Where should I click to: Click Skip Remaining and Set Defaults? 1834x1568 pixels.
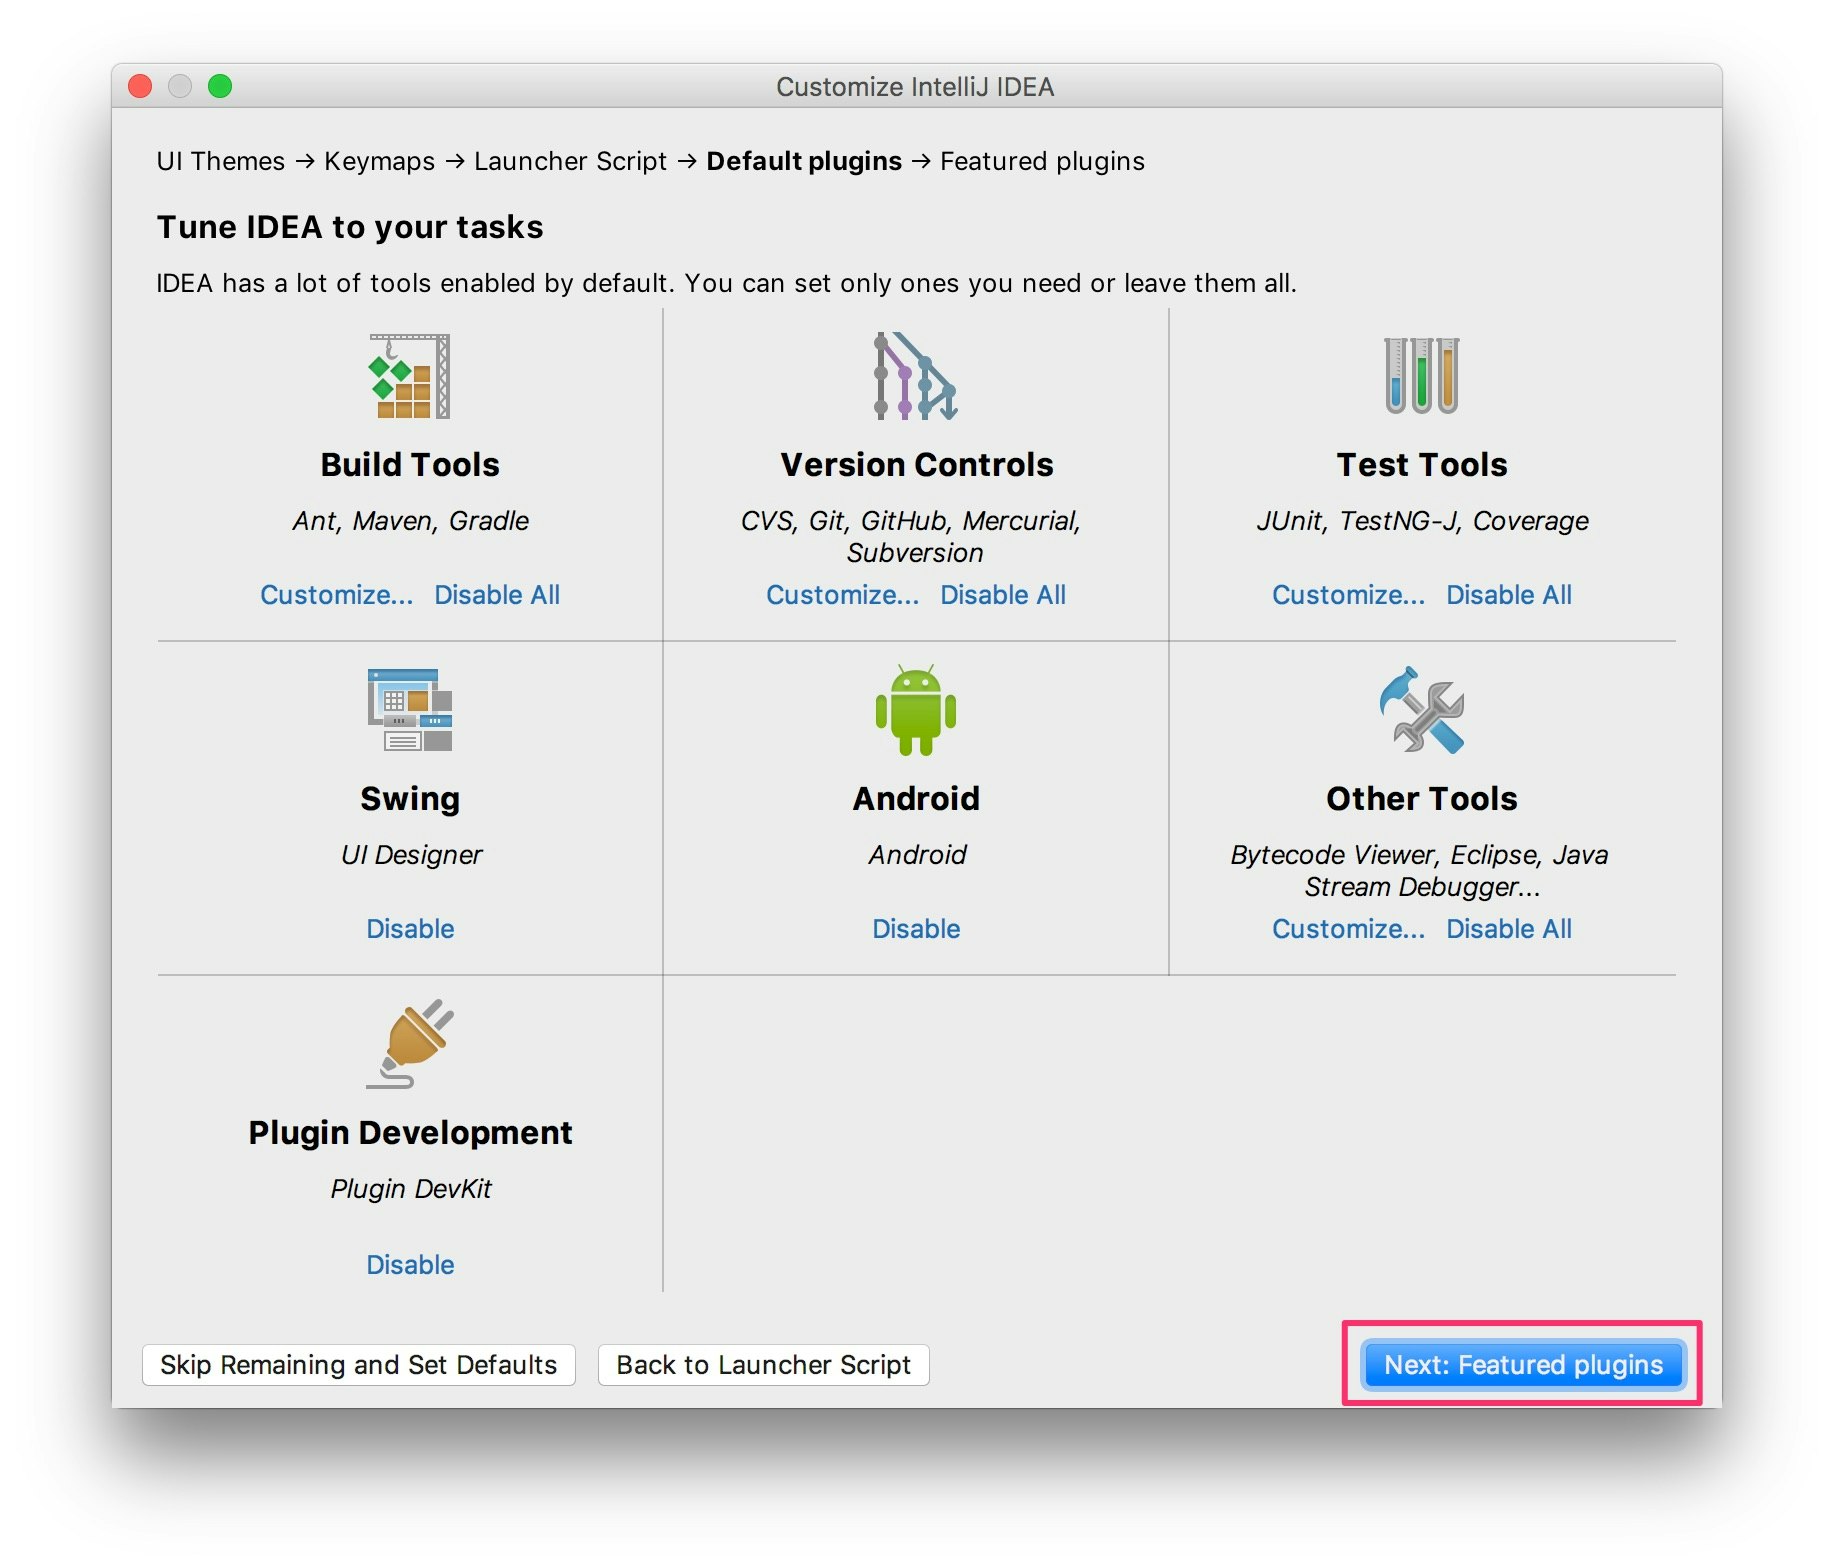[x=359, y=1365]
